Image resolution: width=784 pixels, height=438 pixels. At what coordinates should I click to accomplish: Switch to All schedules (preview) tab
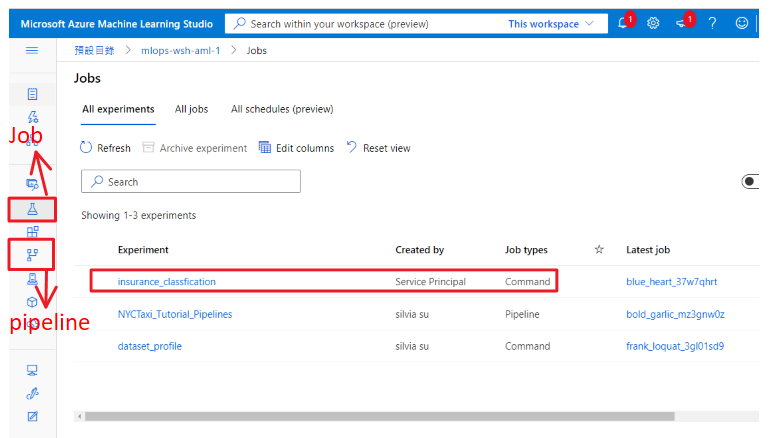[282, 109]
